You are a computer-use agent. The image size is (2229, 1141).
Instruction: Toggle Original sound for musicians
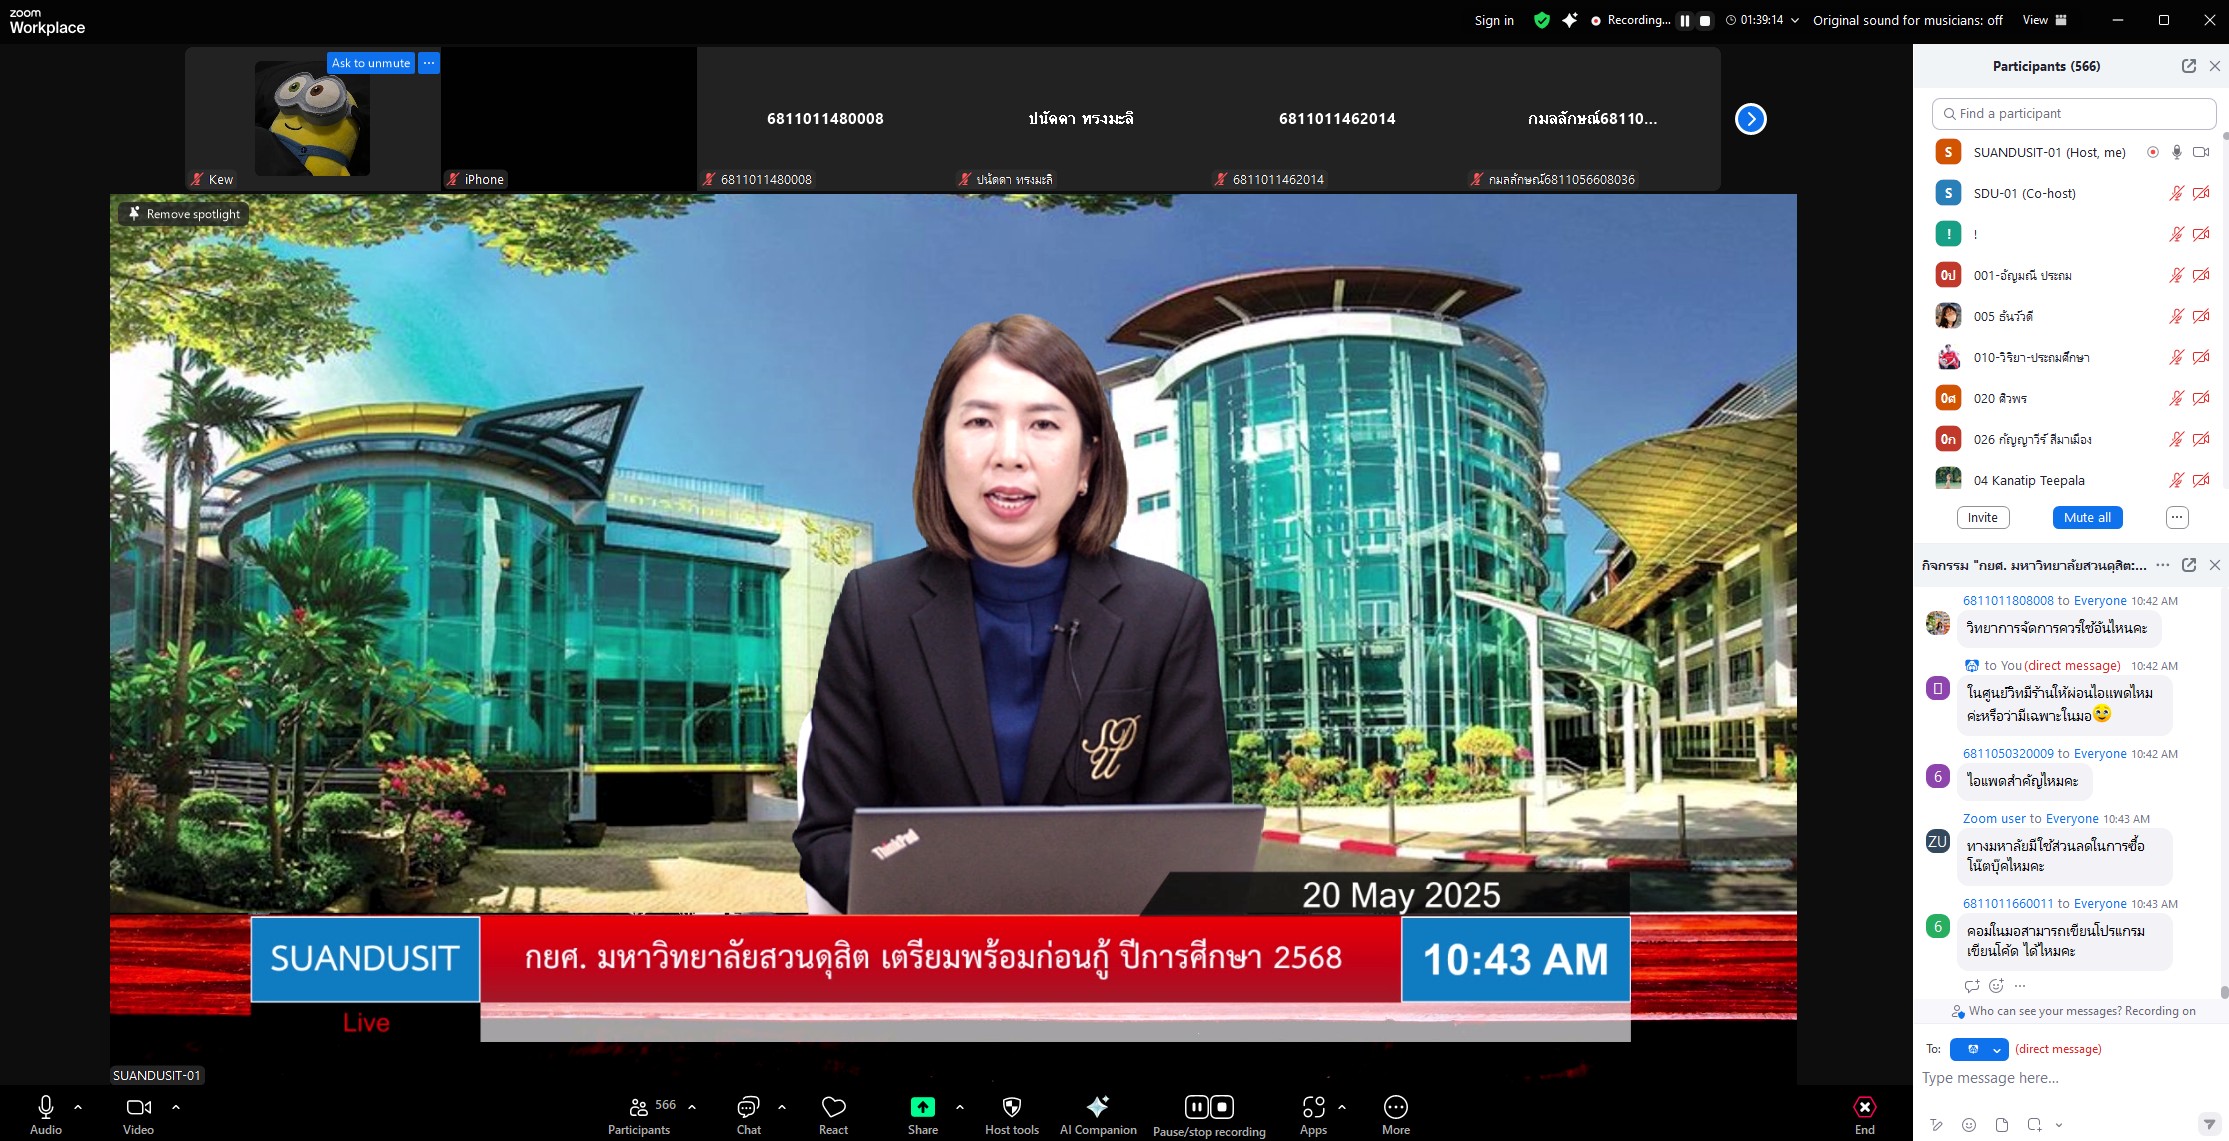pos(1907,20)
